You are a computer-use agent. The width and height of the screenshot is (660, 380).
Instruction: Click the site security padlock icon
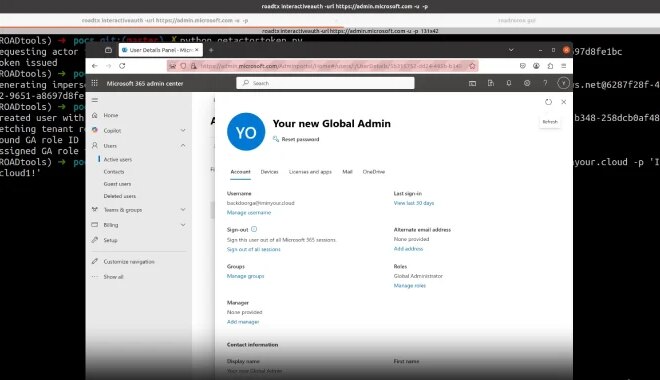(194, 66)
